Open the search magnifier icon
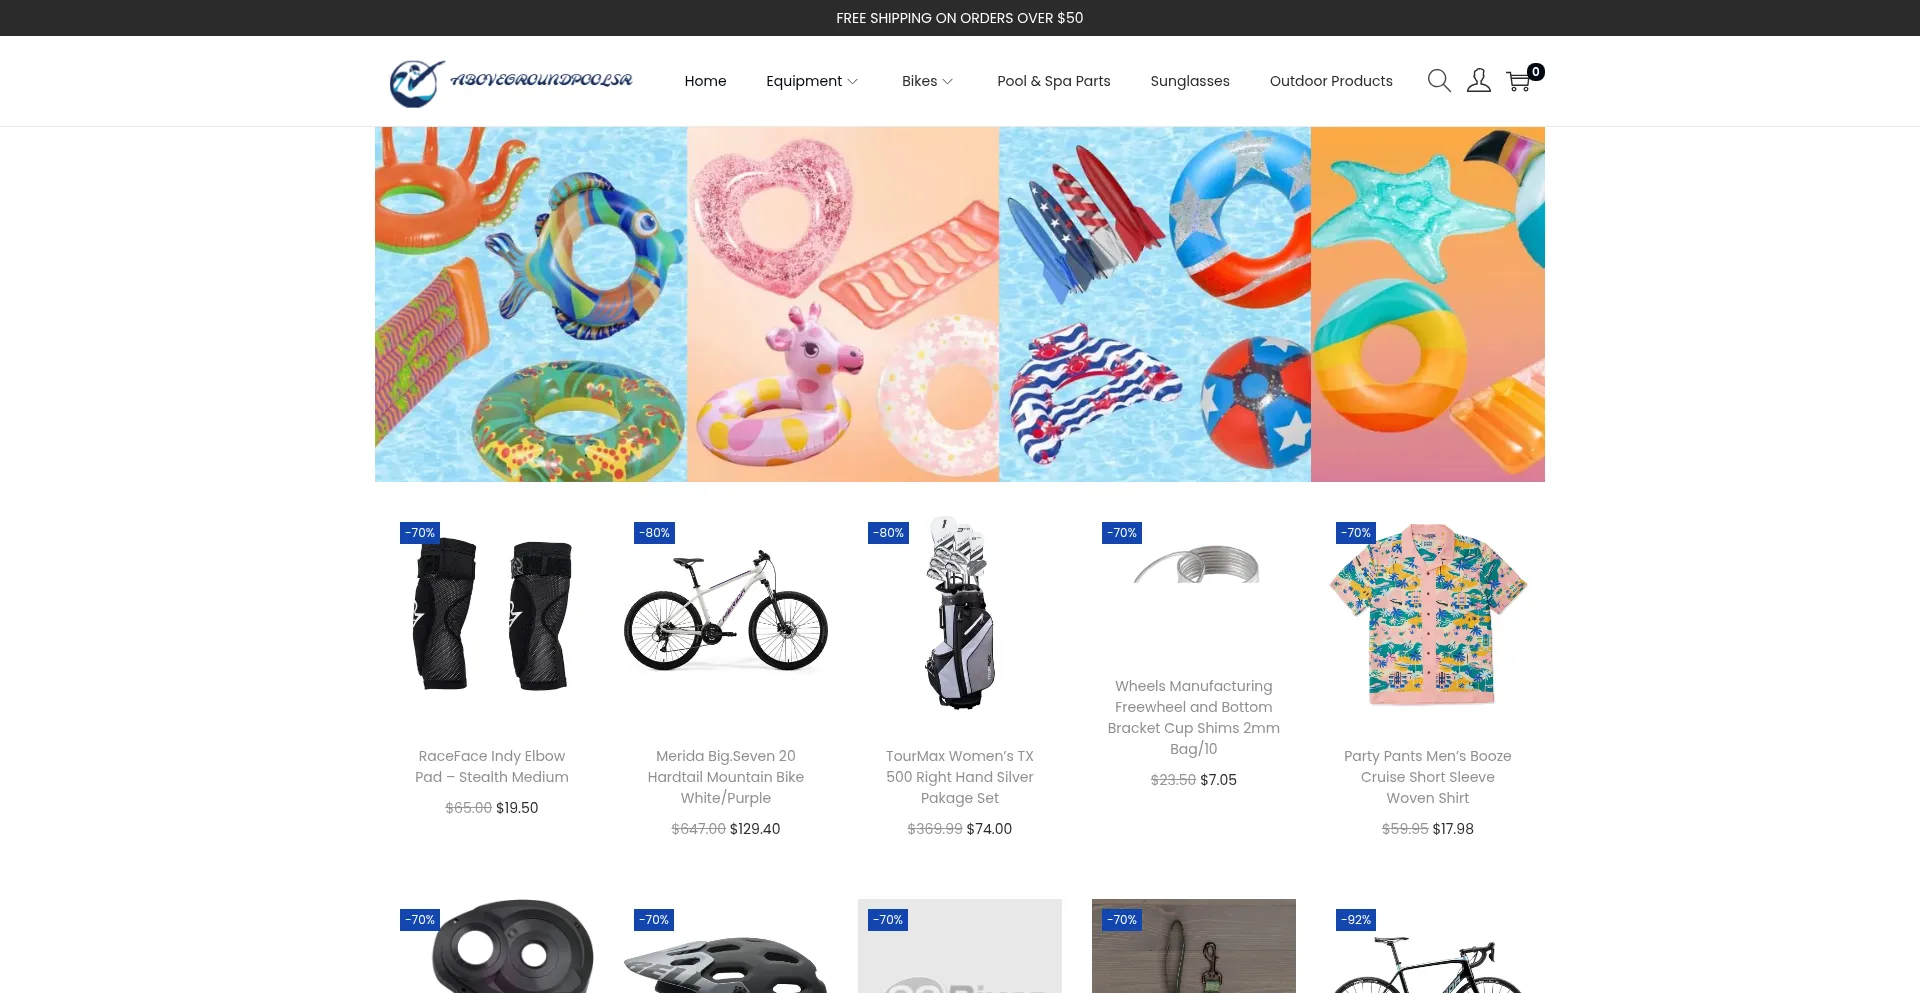The image size is (1920, 993). pyautogui.click(x=1438, y=81)
